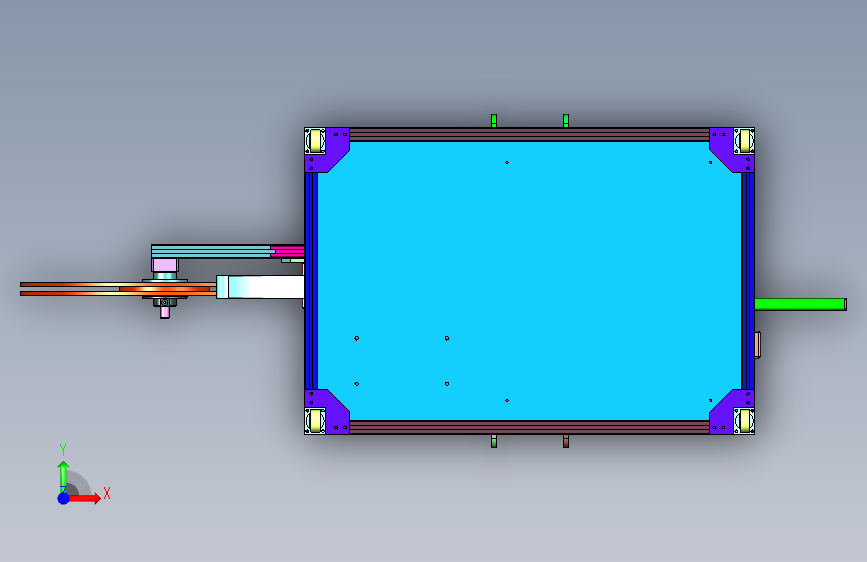This screenshot has width=867, height=562.
Task: Select the light blue arm plate
Action: pos(212,251)
